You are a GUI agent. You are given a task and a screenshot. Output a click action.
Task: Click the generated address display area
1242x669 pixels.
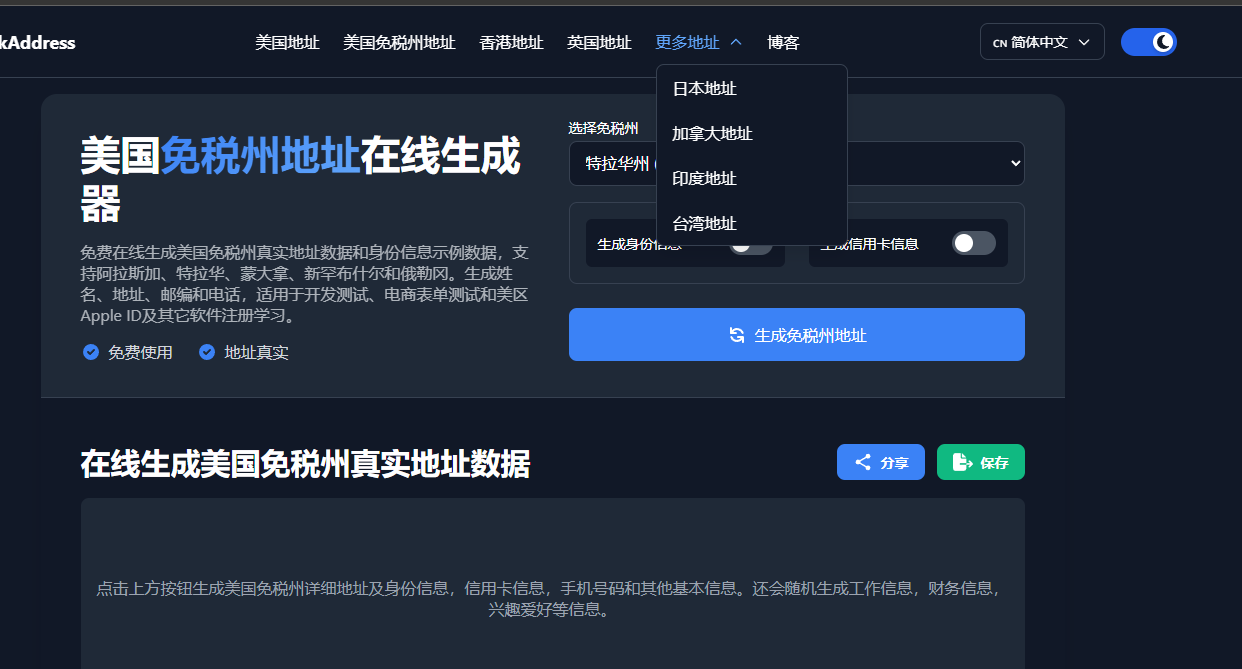[x=552, y=590]
